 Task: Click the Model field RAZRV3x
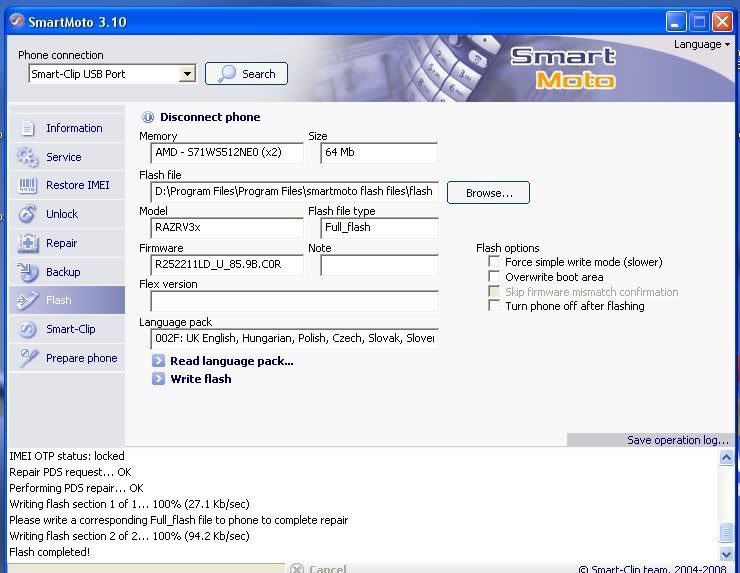[227, 228]
